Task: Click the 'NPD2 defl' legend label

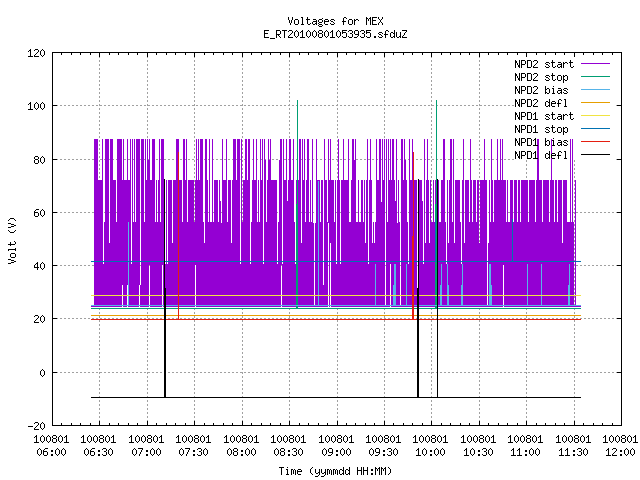Action: [541, 103]
